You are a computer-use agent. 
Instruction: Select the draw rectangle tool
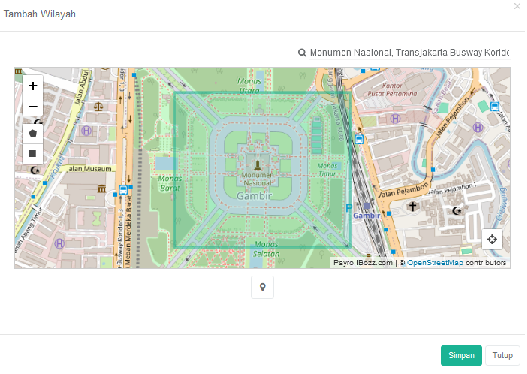pyautogui.click(x=33, y=154)
